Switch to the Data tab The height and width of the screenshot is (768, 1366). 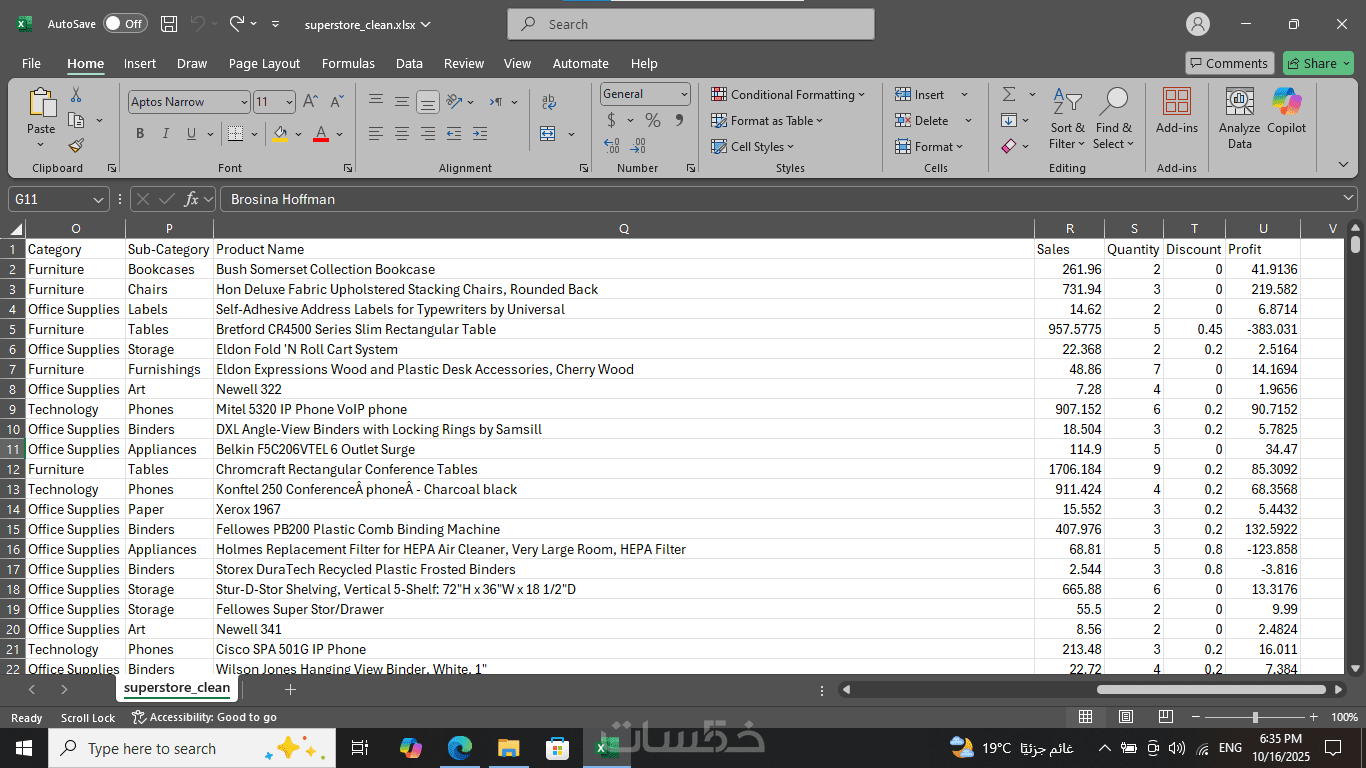[409, 63]
